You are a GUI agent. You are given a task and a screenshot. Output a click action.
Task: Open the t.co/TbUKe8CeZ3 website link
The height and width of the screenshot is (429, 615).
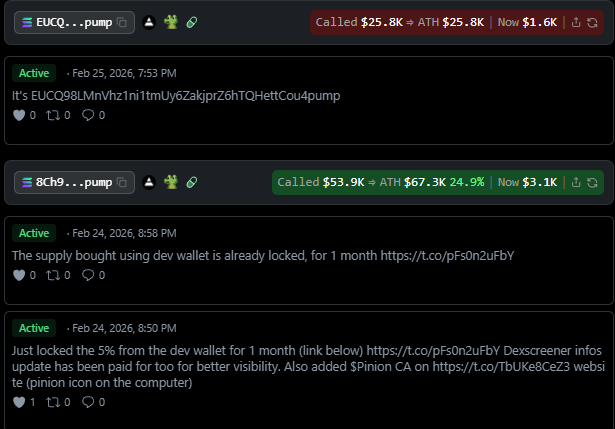[501, 367]
